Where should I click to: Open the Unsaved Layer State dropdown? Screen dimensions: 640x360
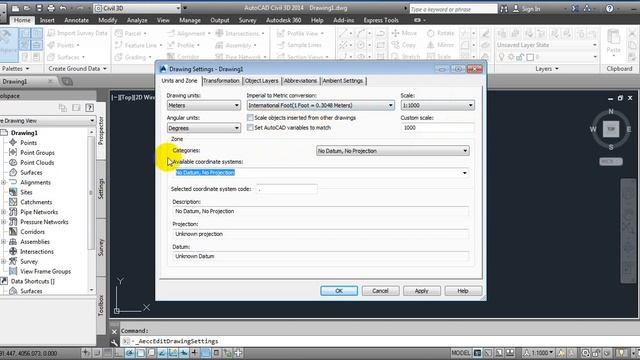pyautogui.click(x=547, y=45)
